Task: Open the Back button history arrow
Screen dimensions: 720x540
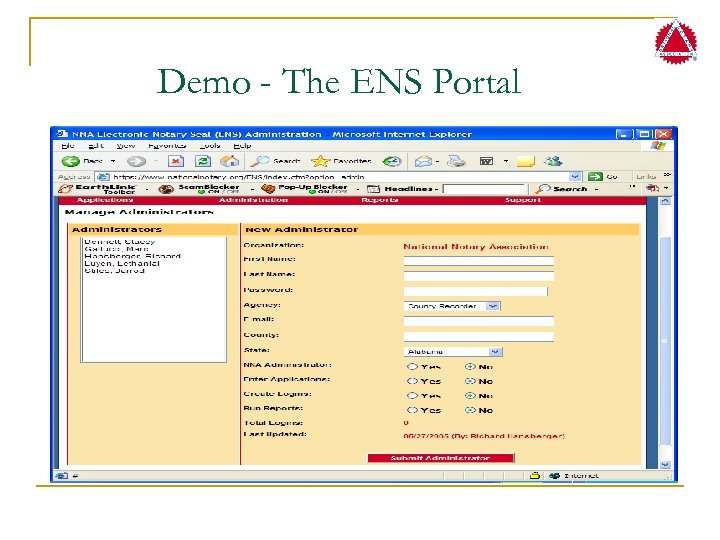Action: pos(113,161)
